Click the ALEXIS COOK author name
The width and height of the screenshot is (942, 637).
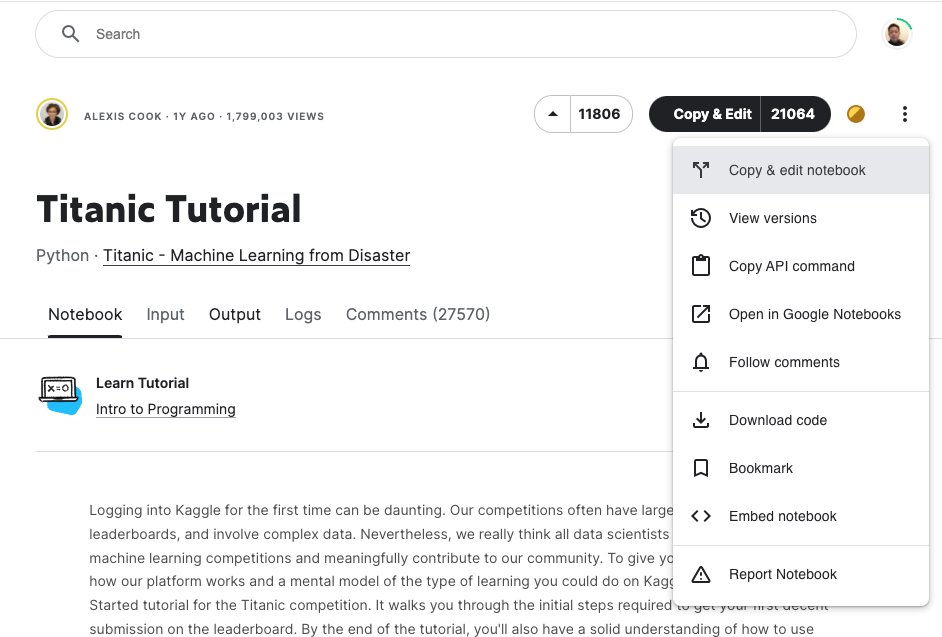tap(123, 117)
